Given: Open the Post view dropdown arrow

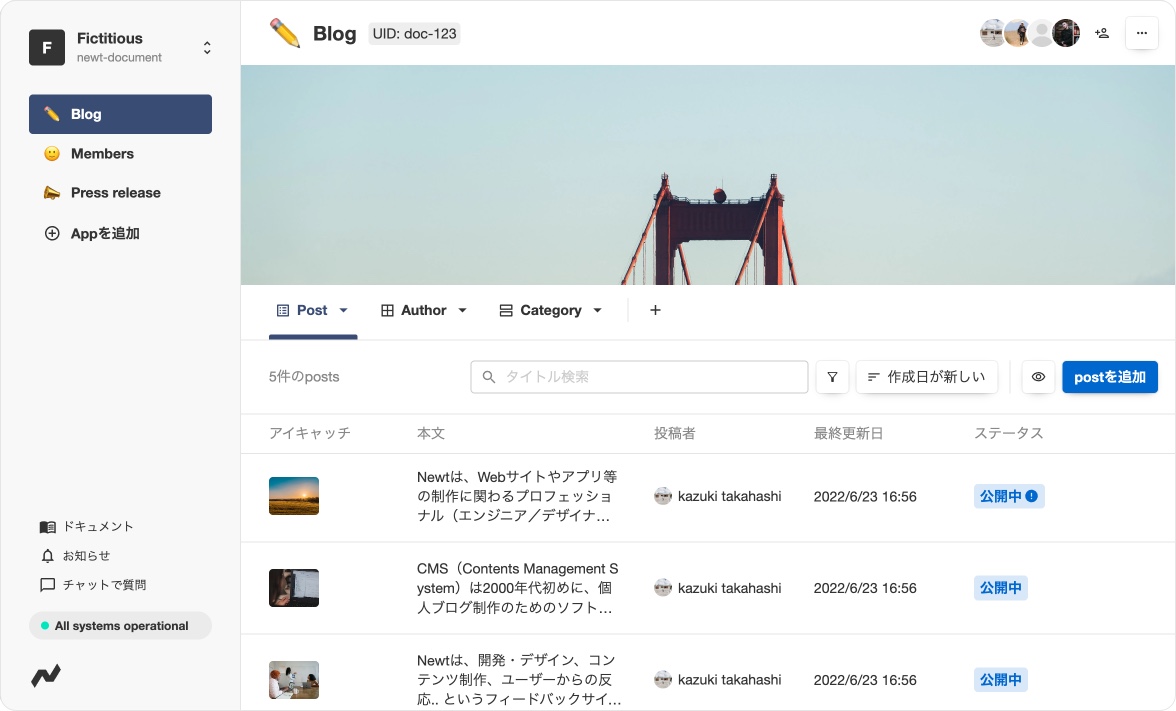Looking at the screenshot, I should pyautogui.click(x=341, y=310).
